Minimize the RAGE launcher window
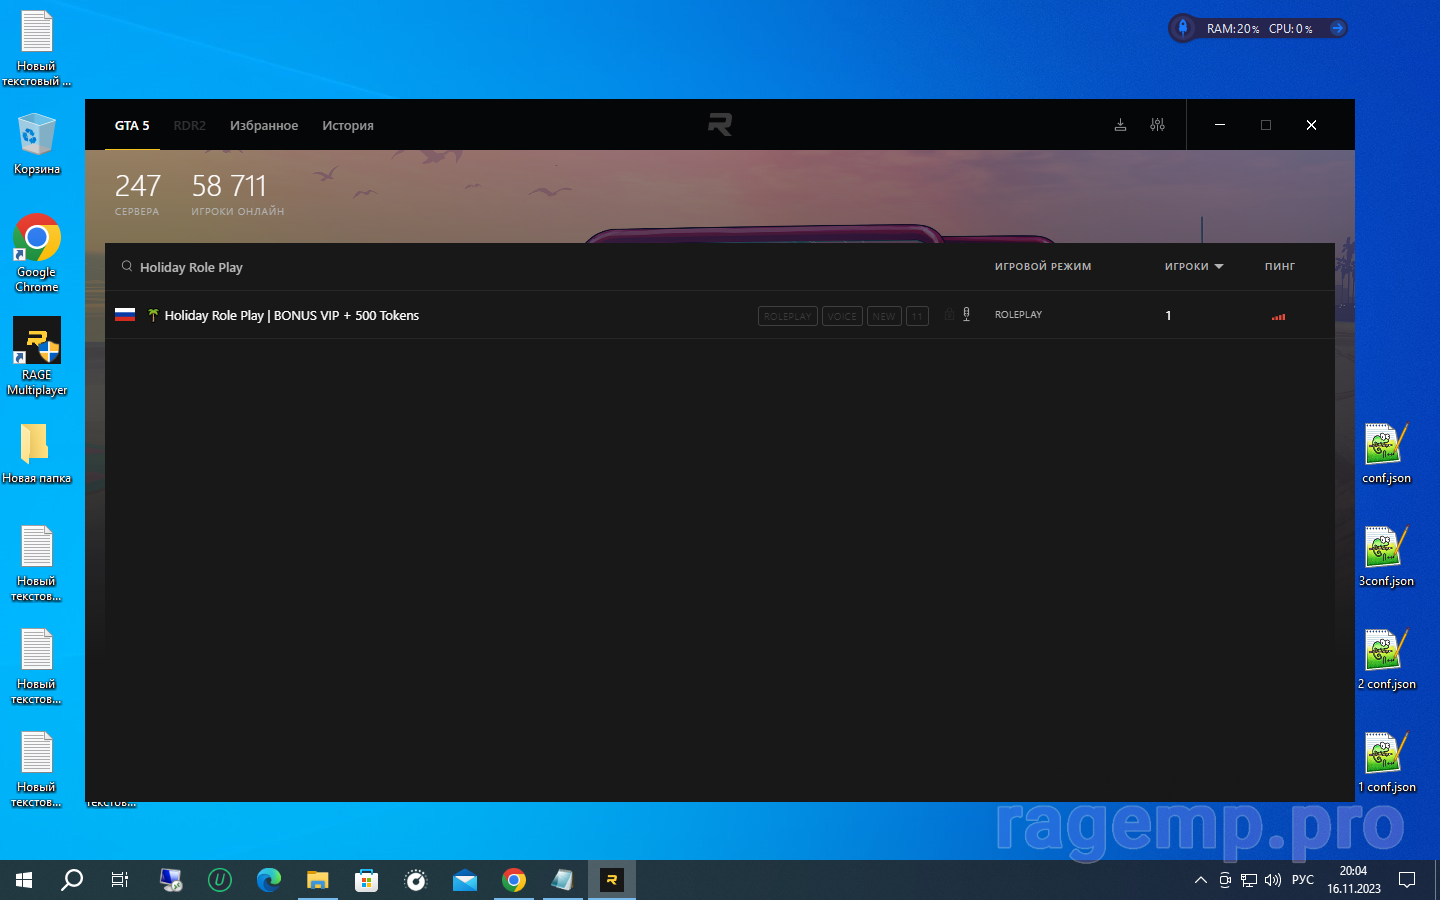The height and width of the screenshot is (900, 1440). tap(1220, 125)
